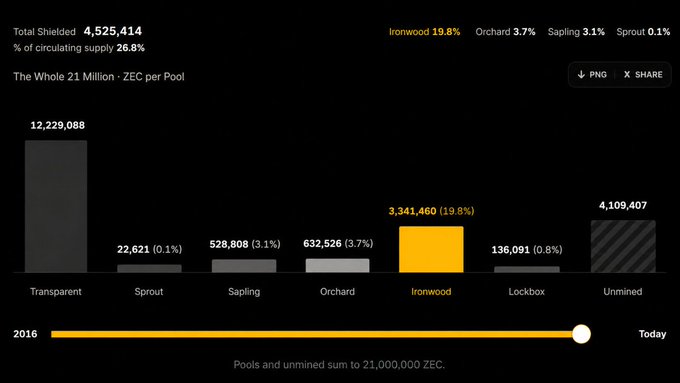
Task: Click the yellow Ironwood bar
Action: 431,249
